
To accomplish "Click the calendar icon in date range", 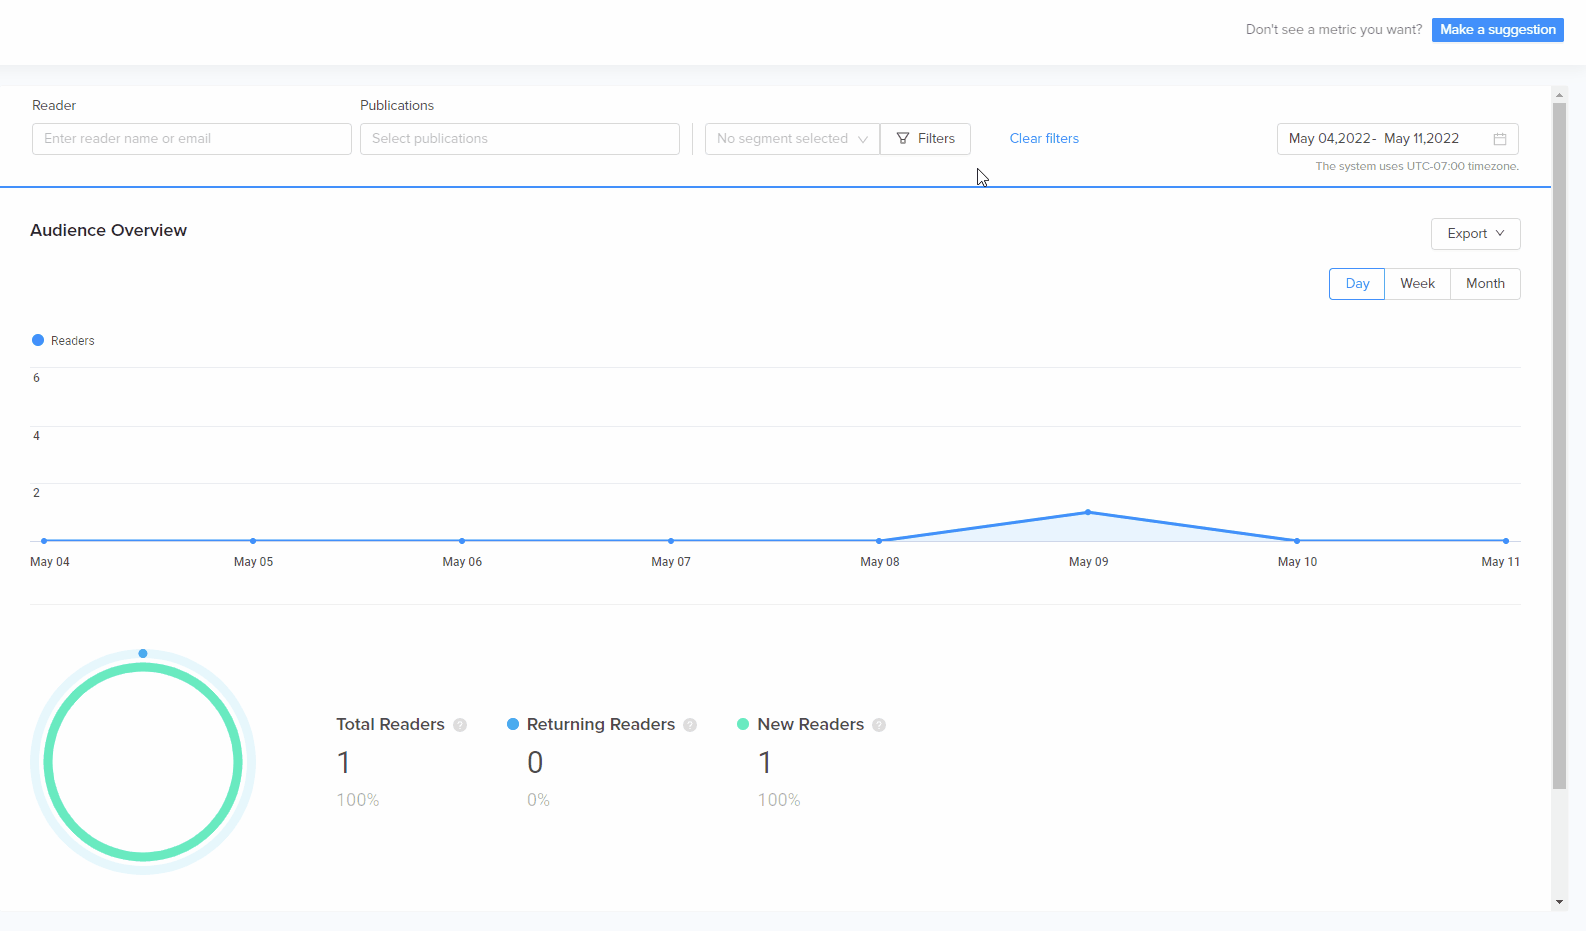I will 1500,139.
